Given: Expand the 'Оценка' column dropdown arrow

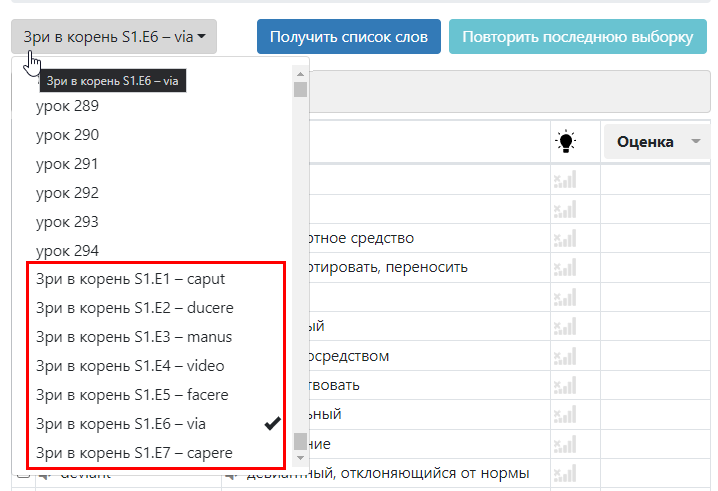Looking at the screenshot, I should 696,142.
